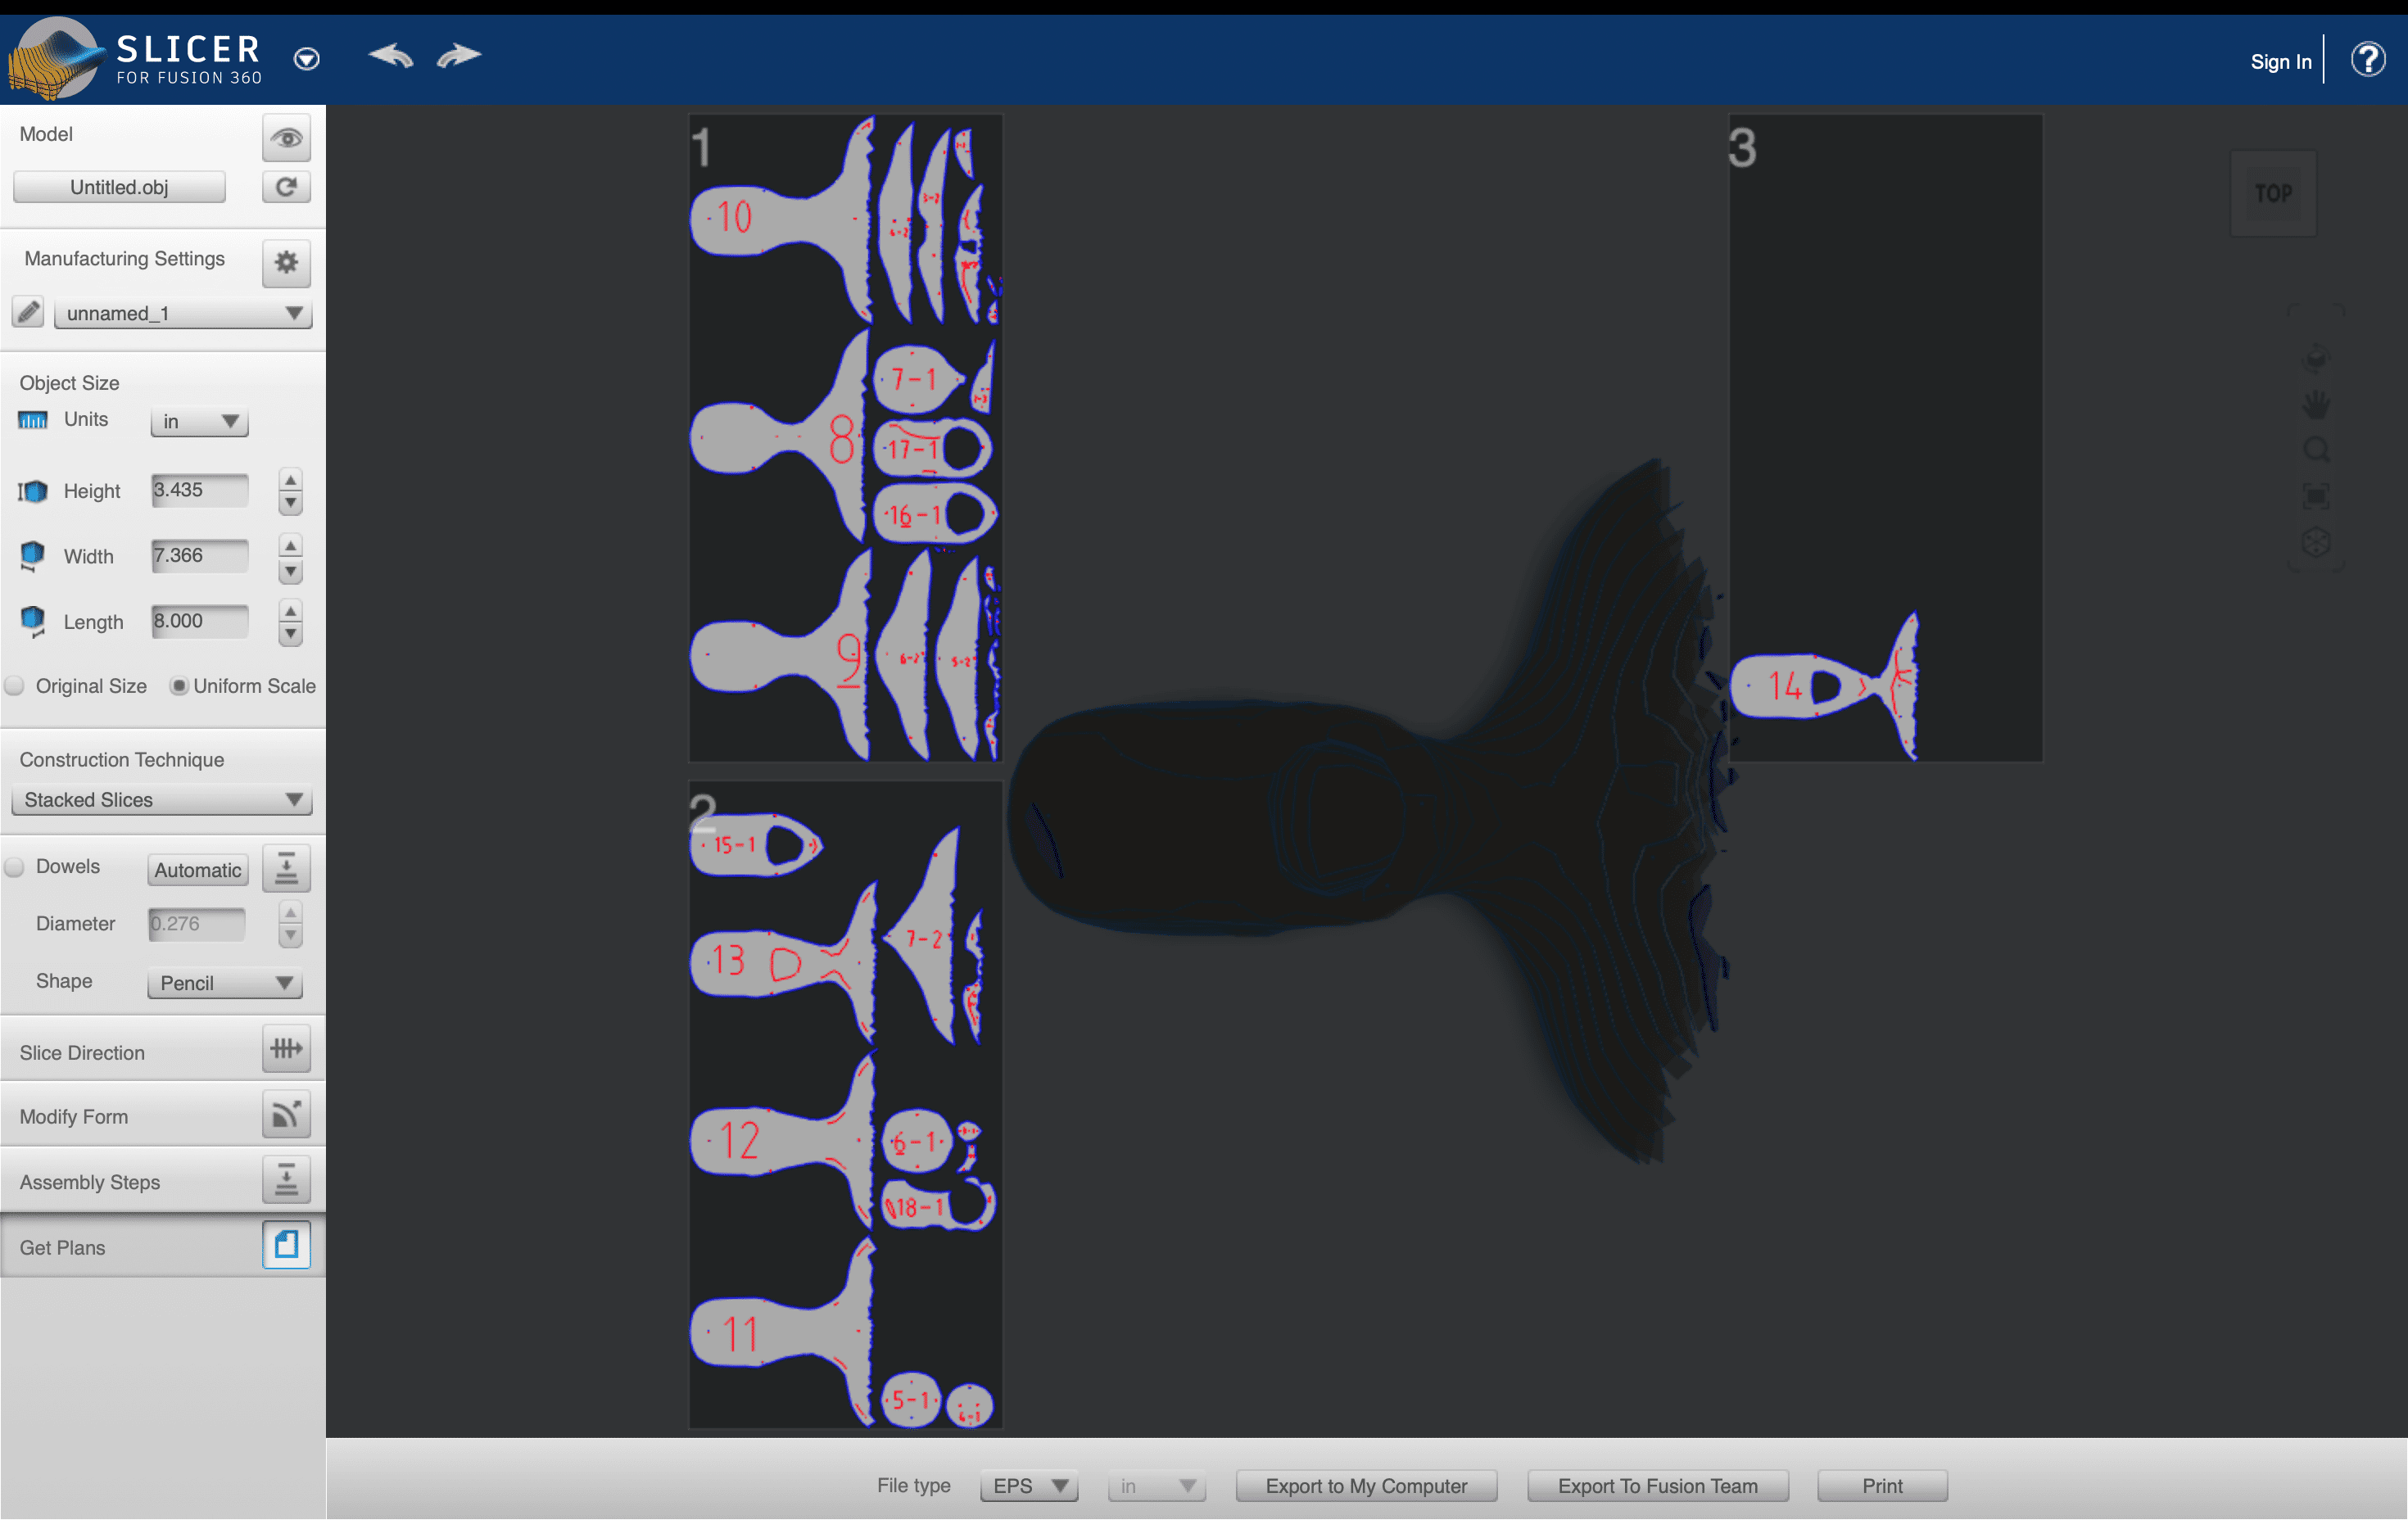
Task: Click the undo arrow
Action: (x=390, y=56)
